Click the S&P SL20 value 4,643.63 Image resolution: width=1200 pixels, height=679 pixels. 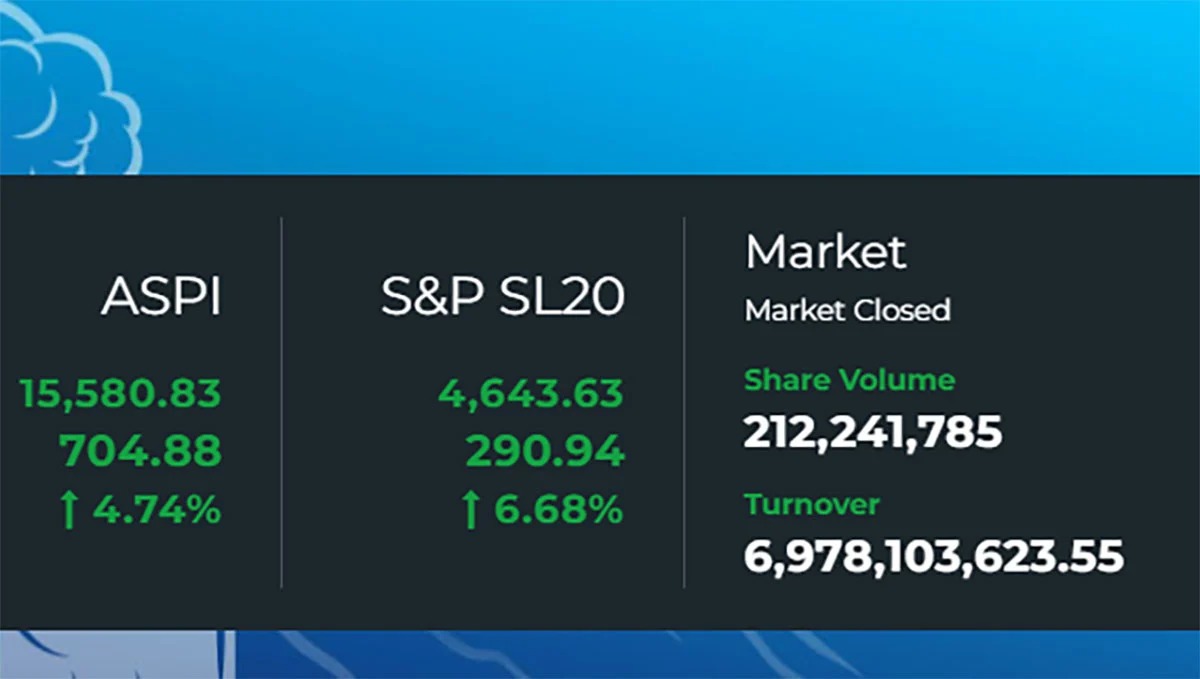530,393
